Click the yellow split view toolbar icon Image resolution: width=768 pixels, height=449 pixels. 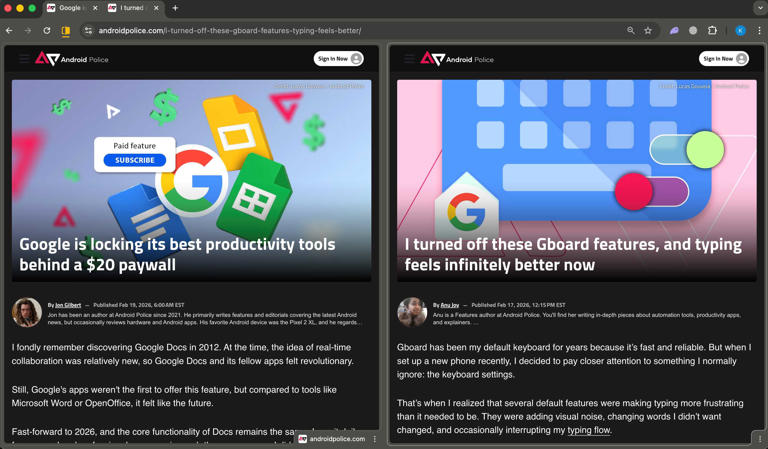pyautogui.click(x=65, y=31)
